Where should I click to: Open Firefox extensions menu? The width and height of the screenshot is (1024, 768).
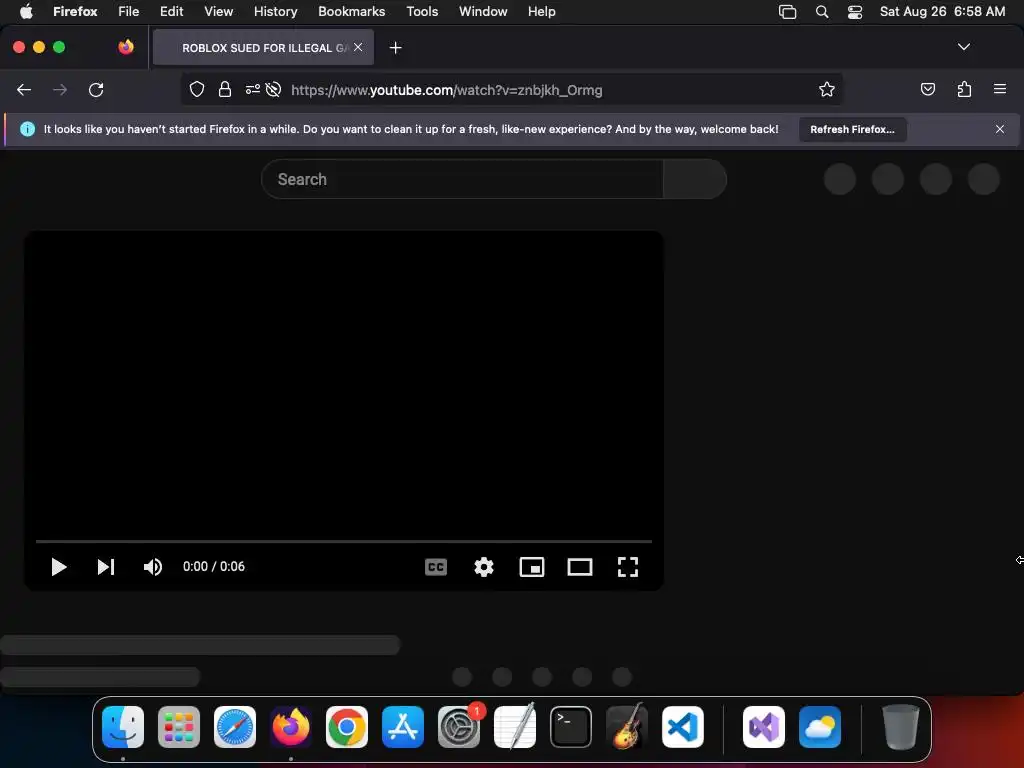(x=964, y=89)
